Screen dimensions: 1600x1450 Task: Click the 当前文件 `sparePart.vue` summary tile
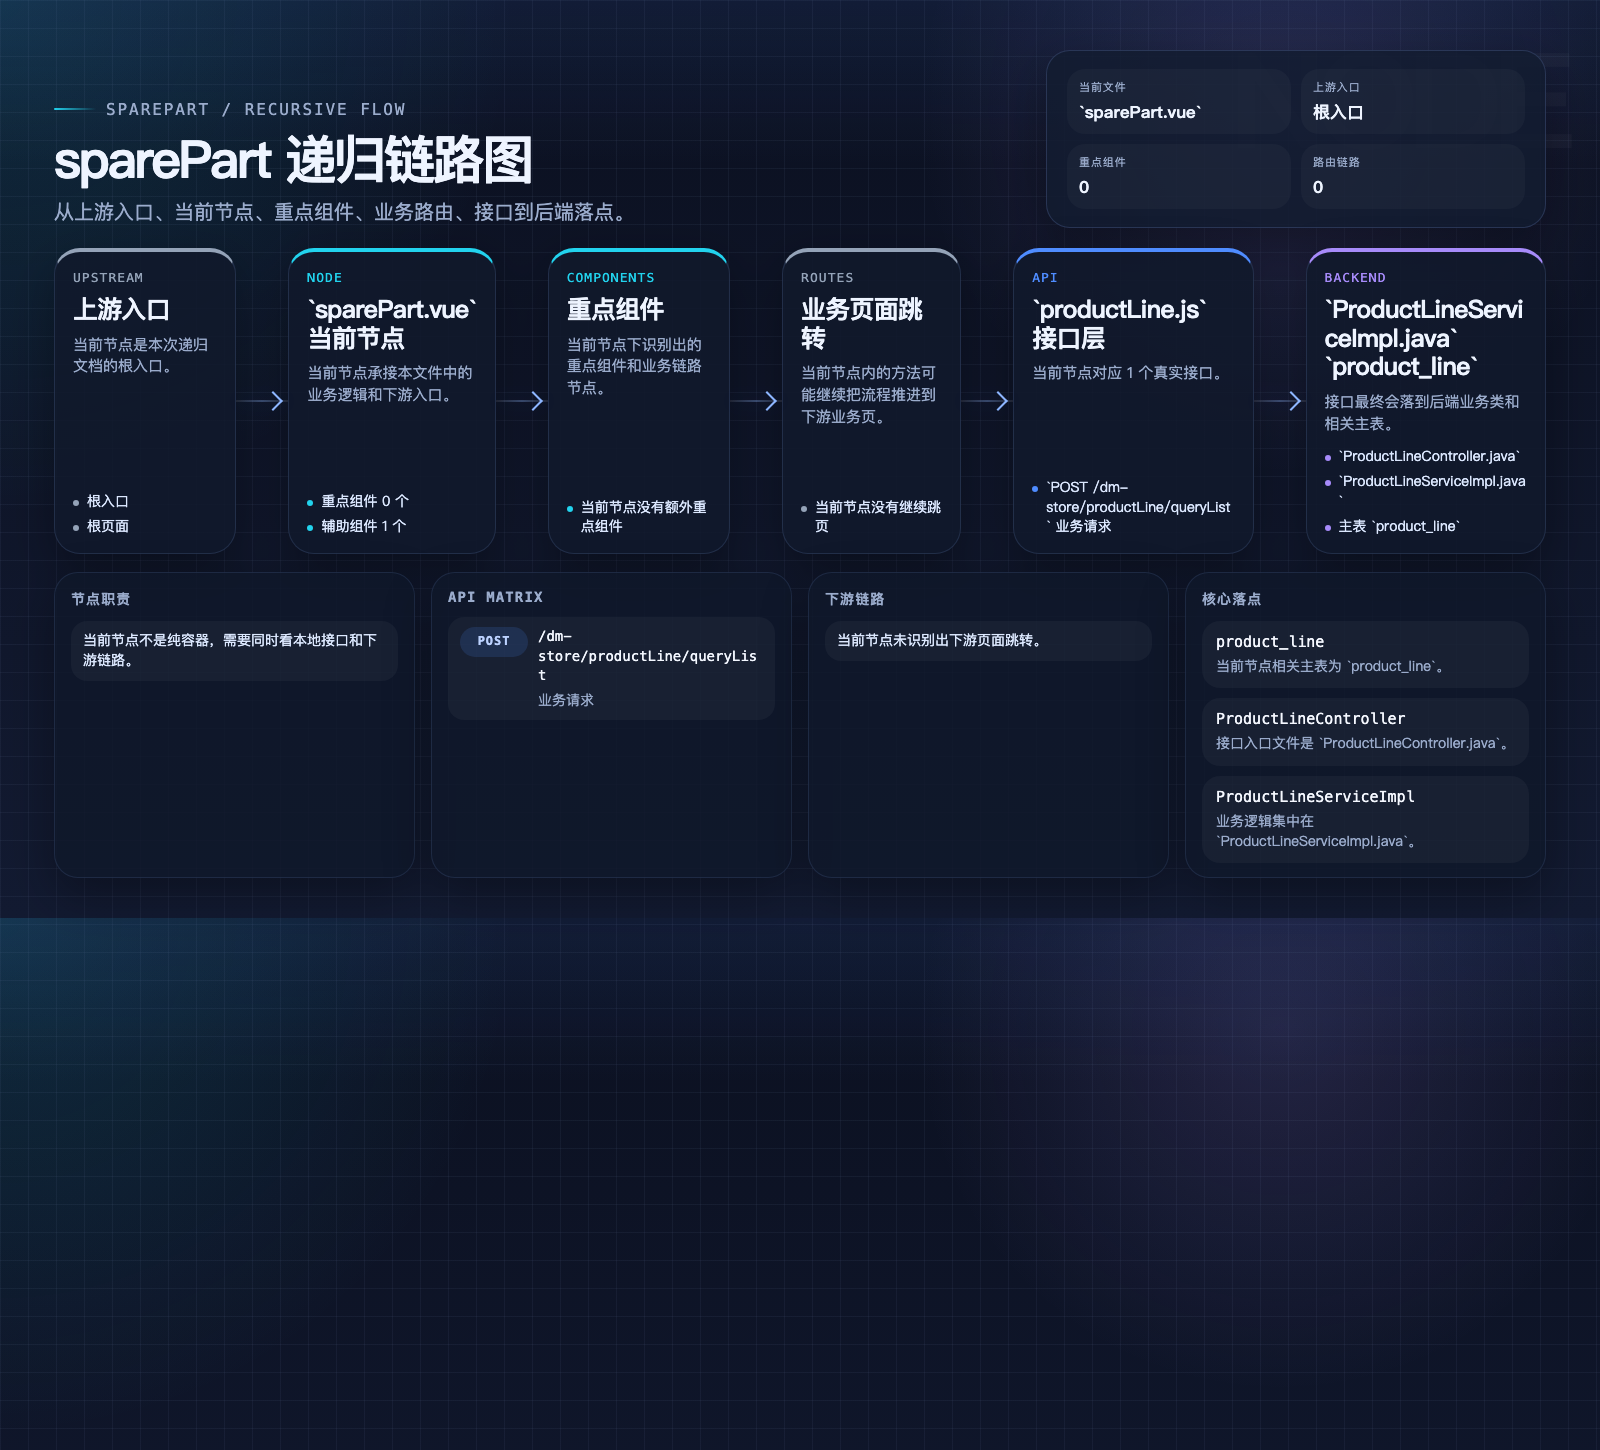click(x=1179, y=101)
